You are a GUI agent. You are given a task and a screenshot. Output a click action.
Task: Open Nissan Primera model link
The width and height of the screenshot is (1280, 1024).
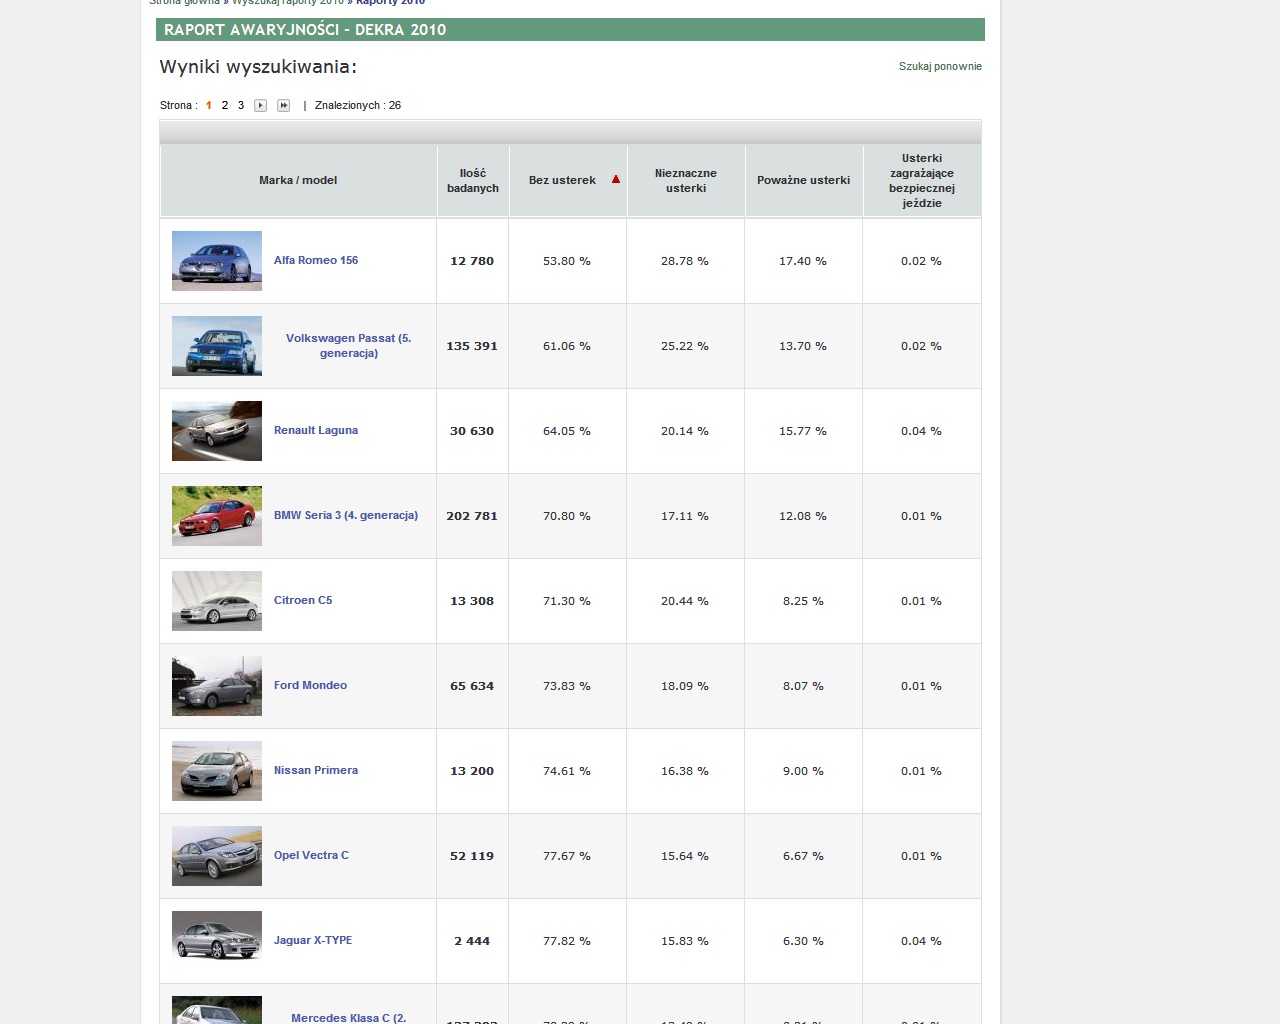coord(316,770)
